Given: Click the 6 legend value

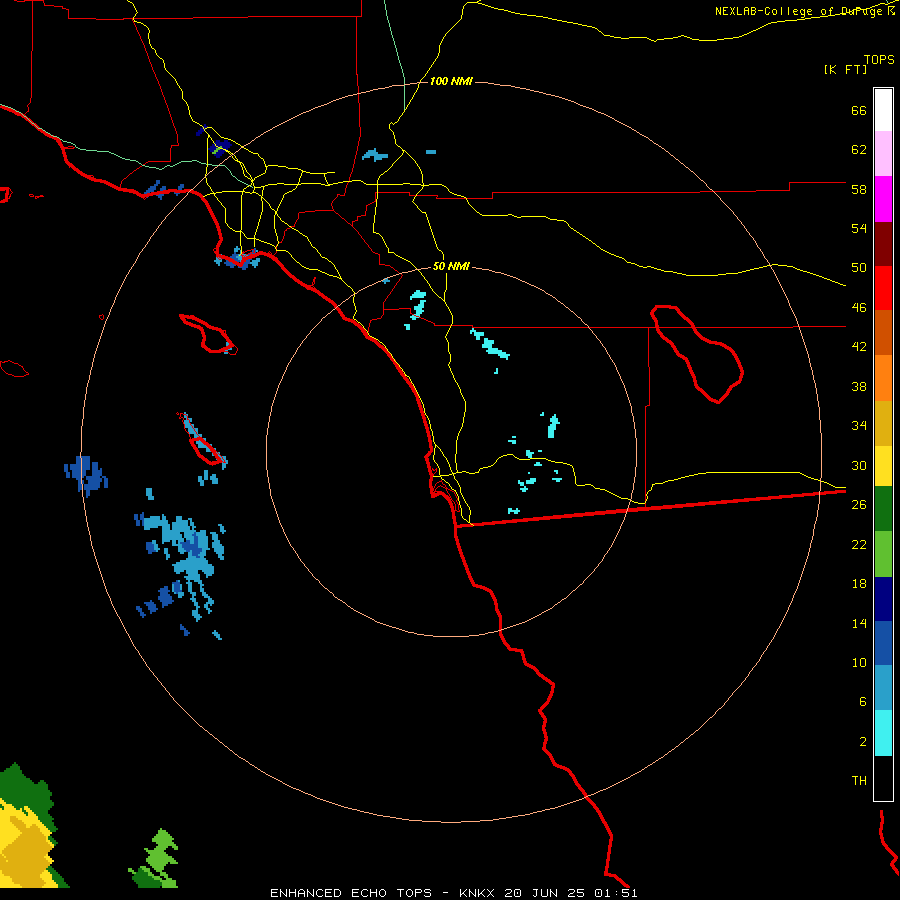Looking at the screenshot, I should tap(863, 702).
